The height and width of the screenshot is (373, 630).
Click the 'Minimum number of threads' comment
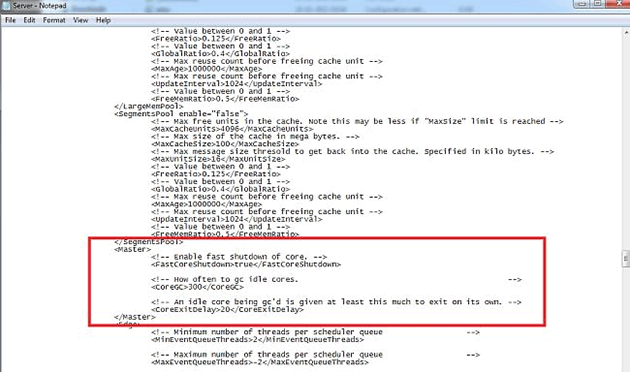click(x=315, y=332)
